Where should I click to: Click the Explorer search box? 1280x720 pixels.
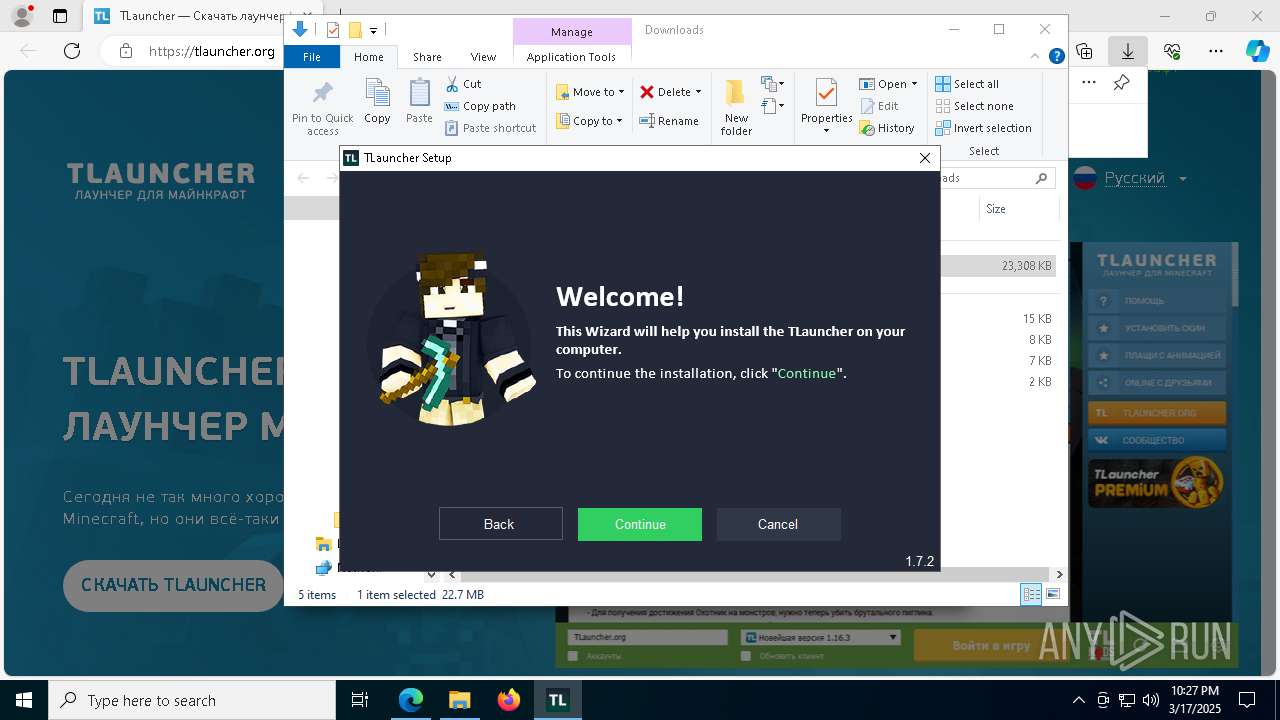click(997, 178)
